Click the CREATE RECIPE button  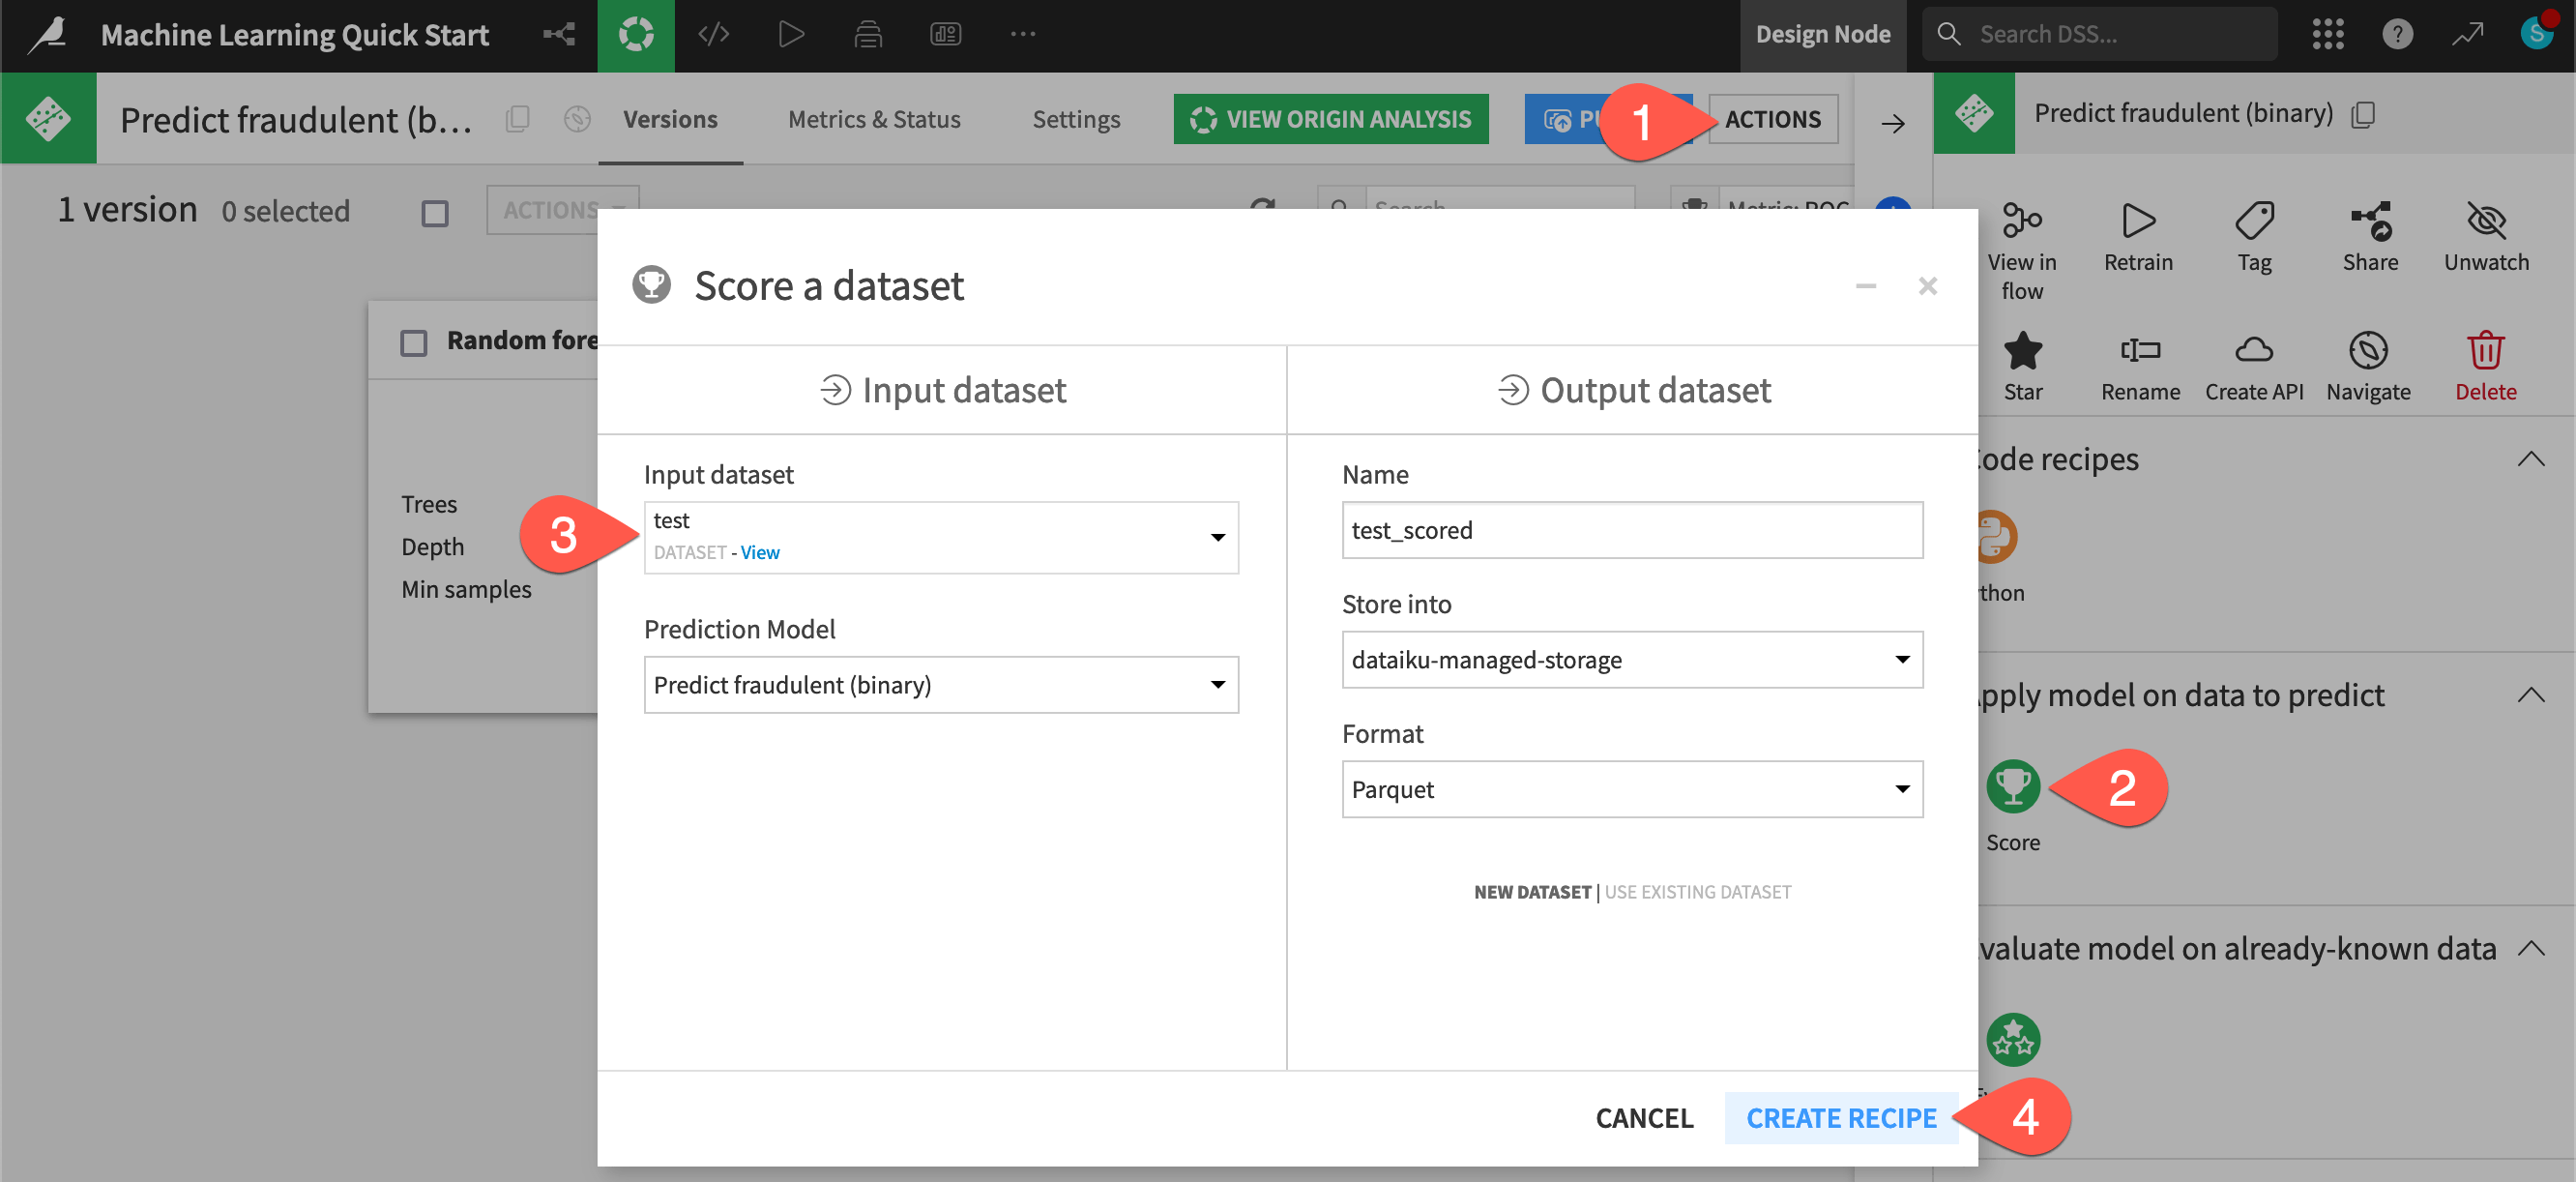tap(1841, 1117)
